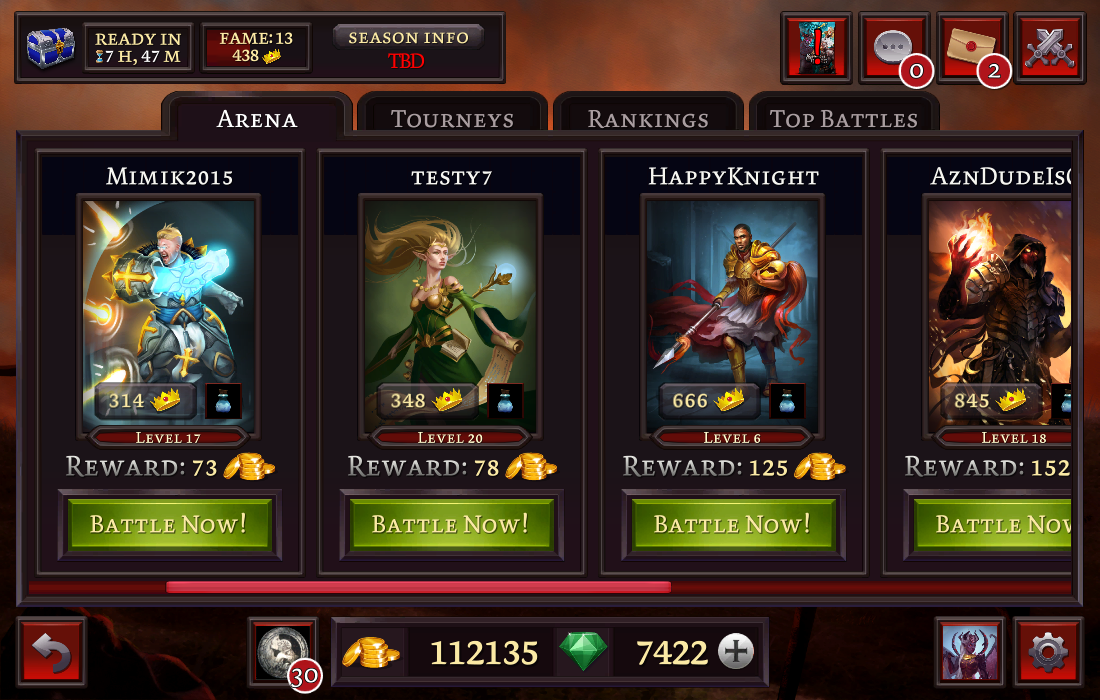1100x700 pixels.
Task: Open the demon hero portrait icon
Action: point(970,652)
